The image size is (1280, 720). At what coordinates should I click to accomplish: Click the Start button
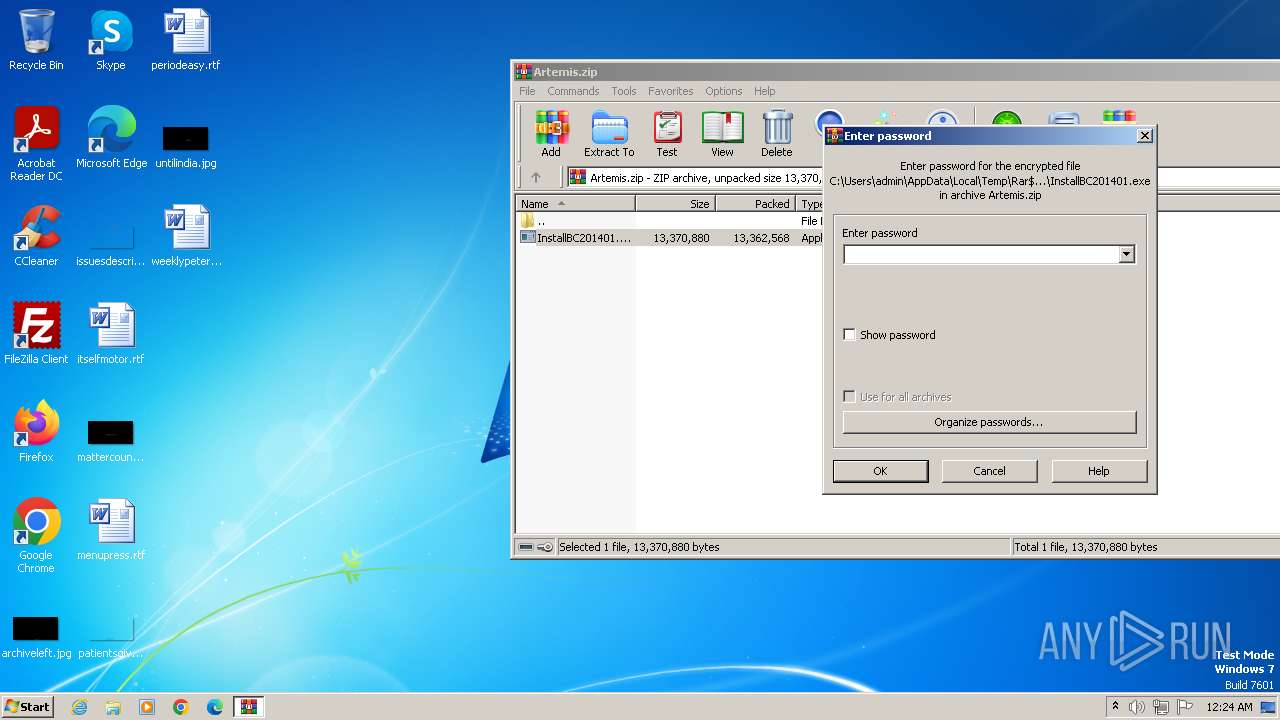(27, 707)
